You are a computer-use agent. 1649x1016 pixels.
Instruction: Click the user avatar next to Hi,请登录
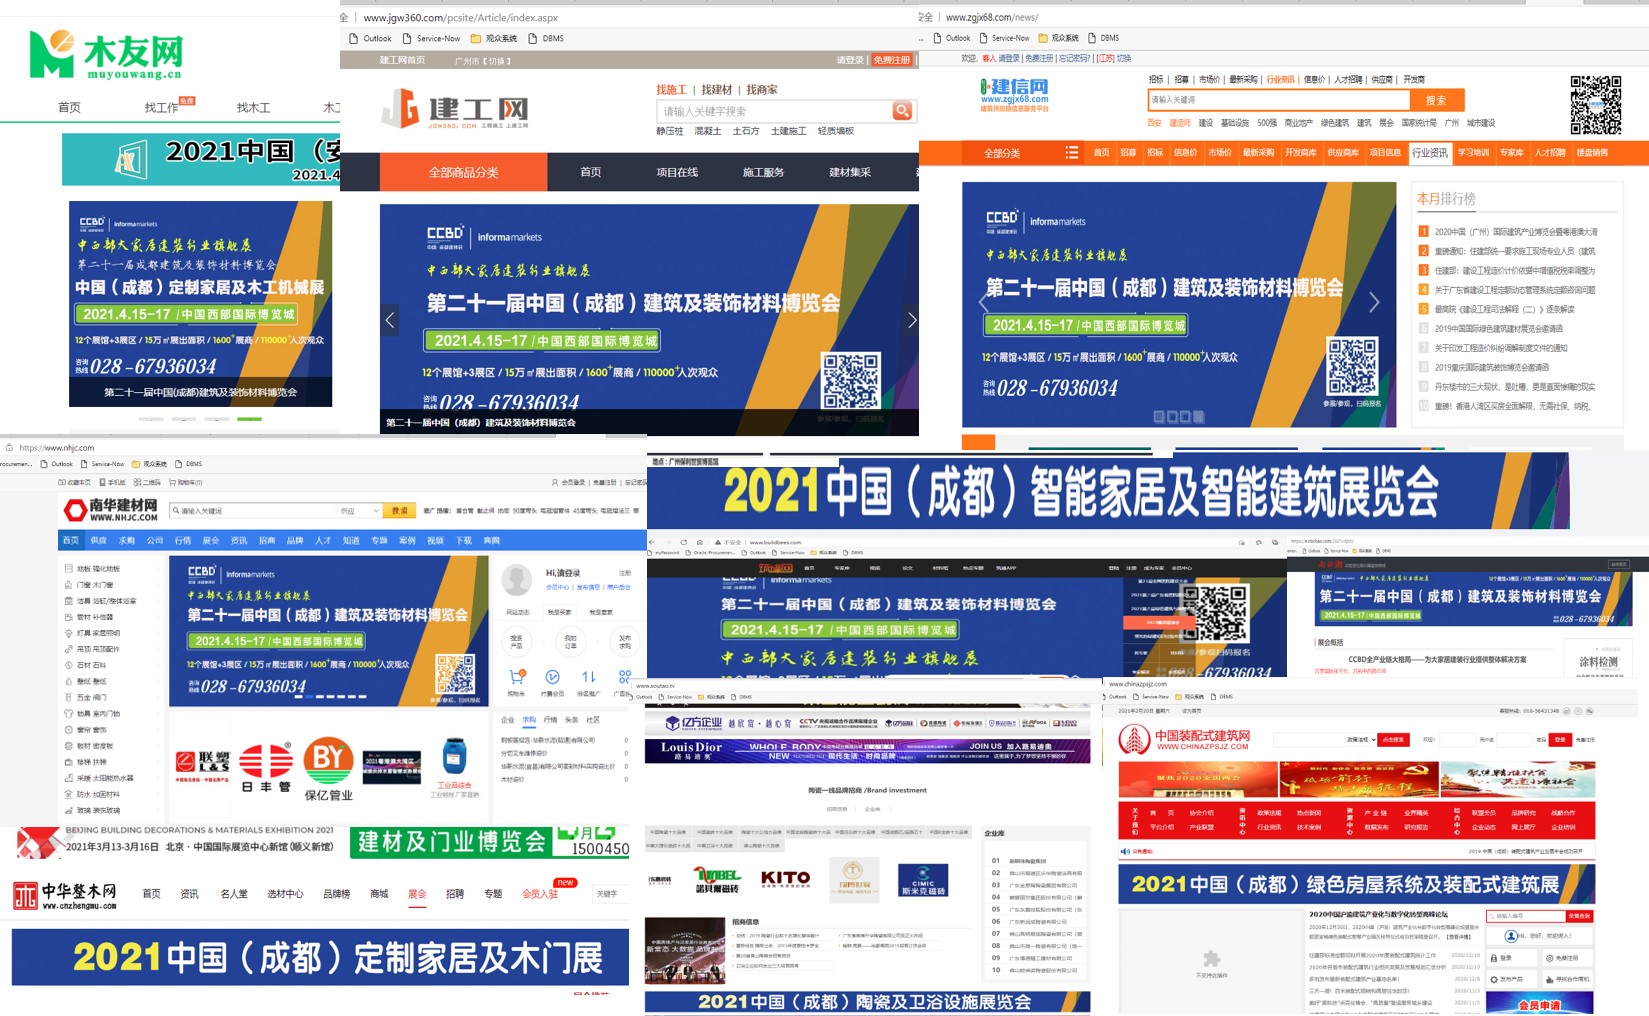click(517, 578)
